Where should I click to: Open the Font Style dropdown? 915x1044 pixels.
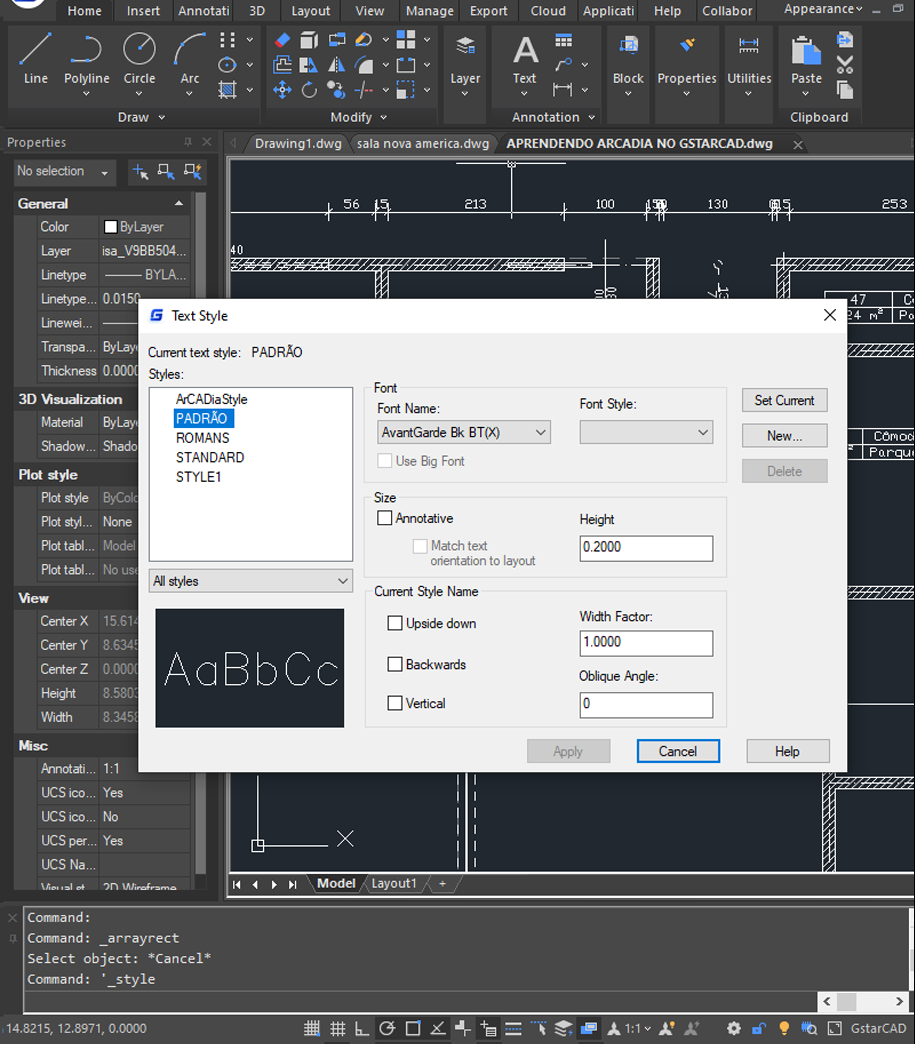(x=646, y=433)
